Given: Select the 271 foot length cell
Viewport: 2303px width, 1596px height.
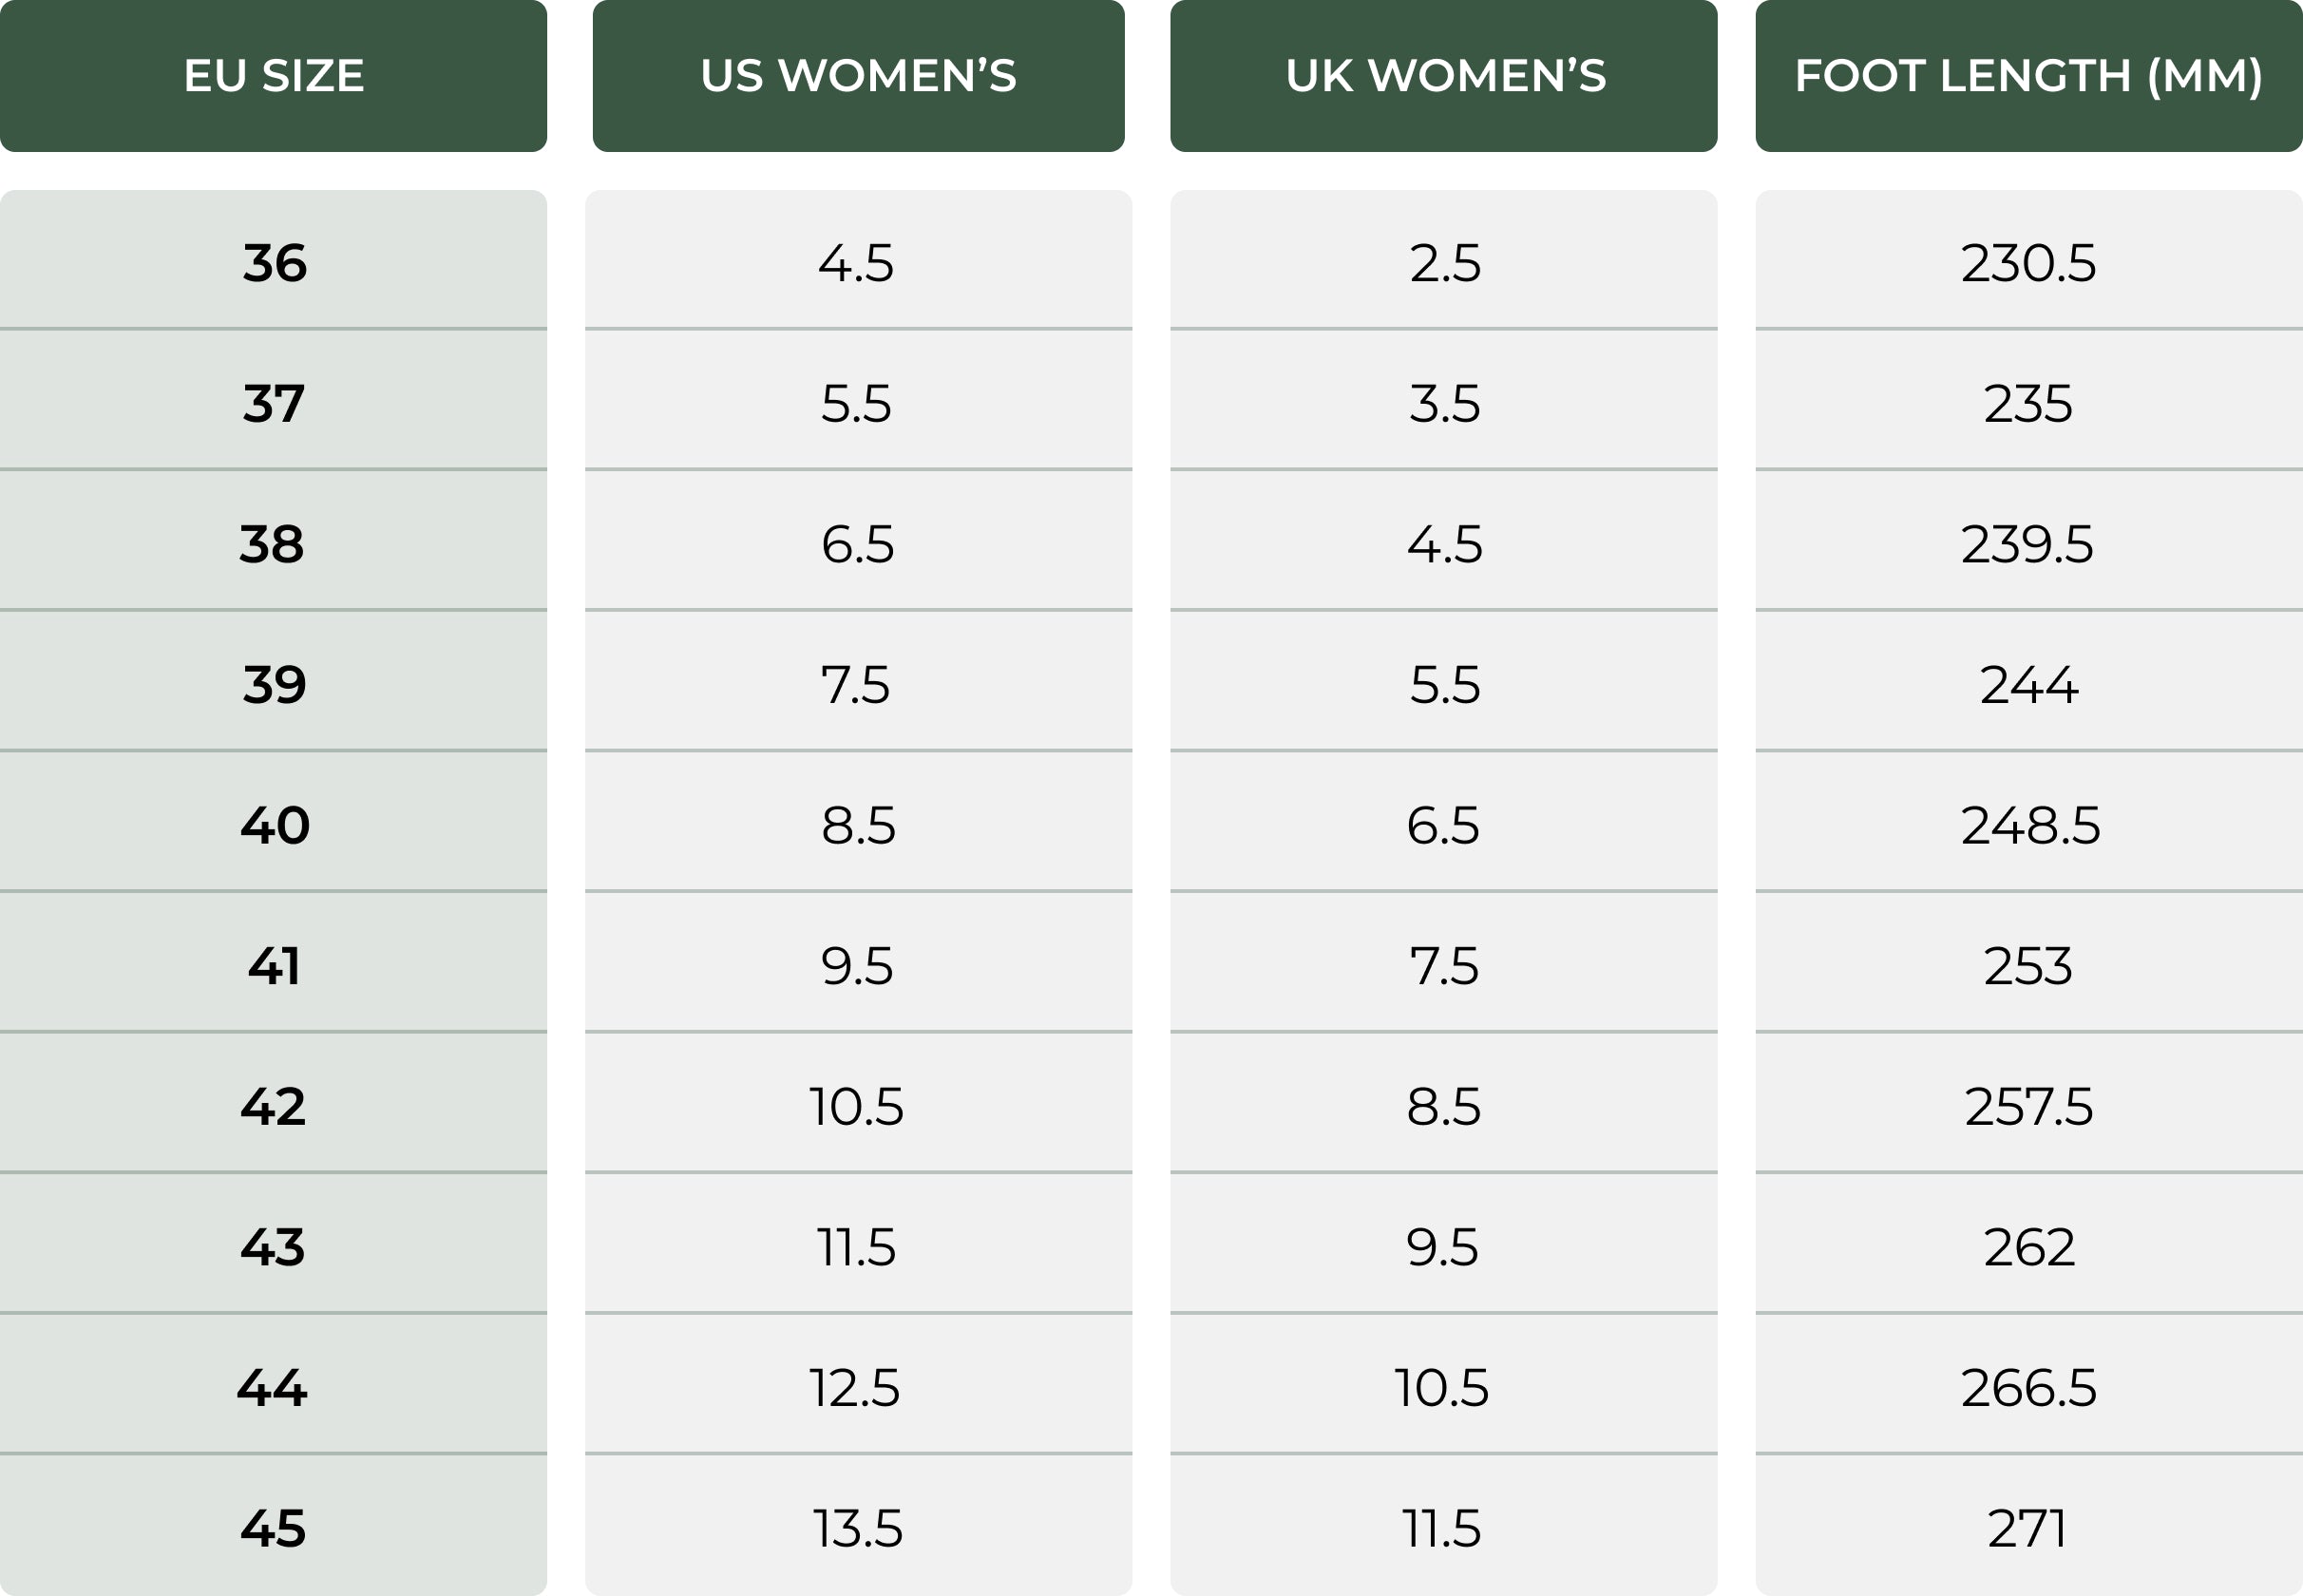Looking at the screenshot, I should click(x=2029, y=1526).
